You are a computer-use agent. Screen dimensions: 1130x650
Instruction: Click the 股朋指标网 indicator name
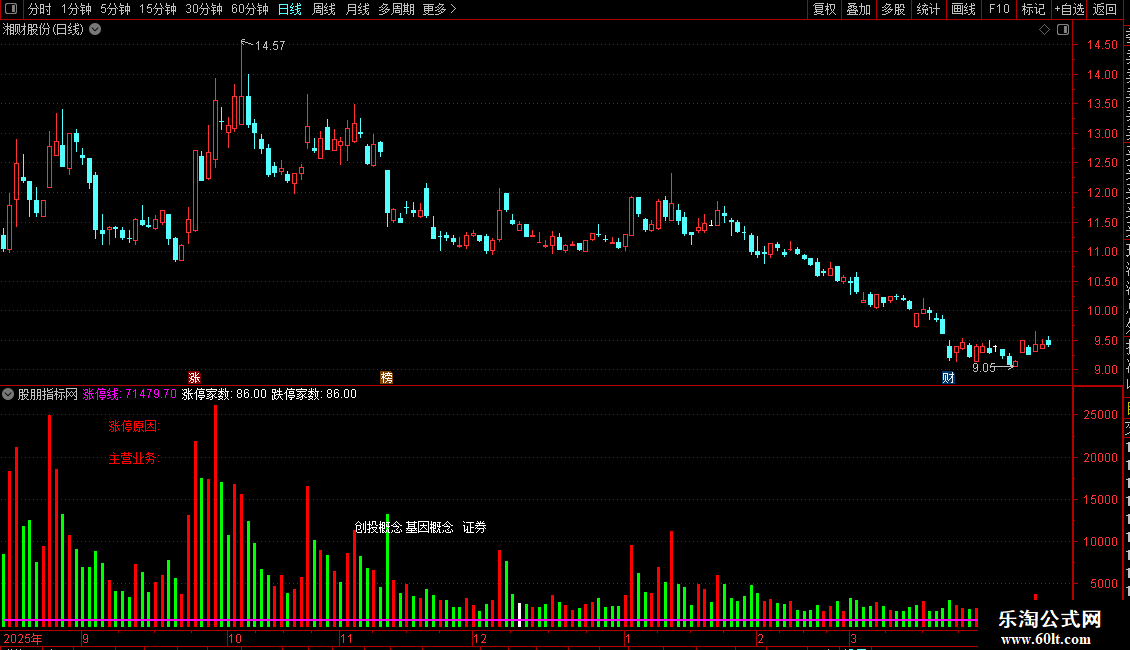click(48, 394)
